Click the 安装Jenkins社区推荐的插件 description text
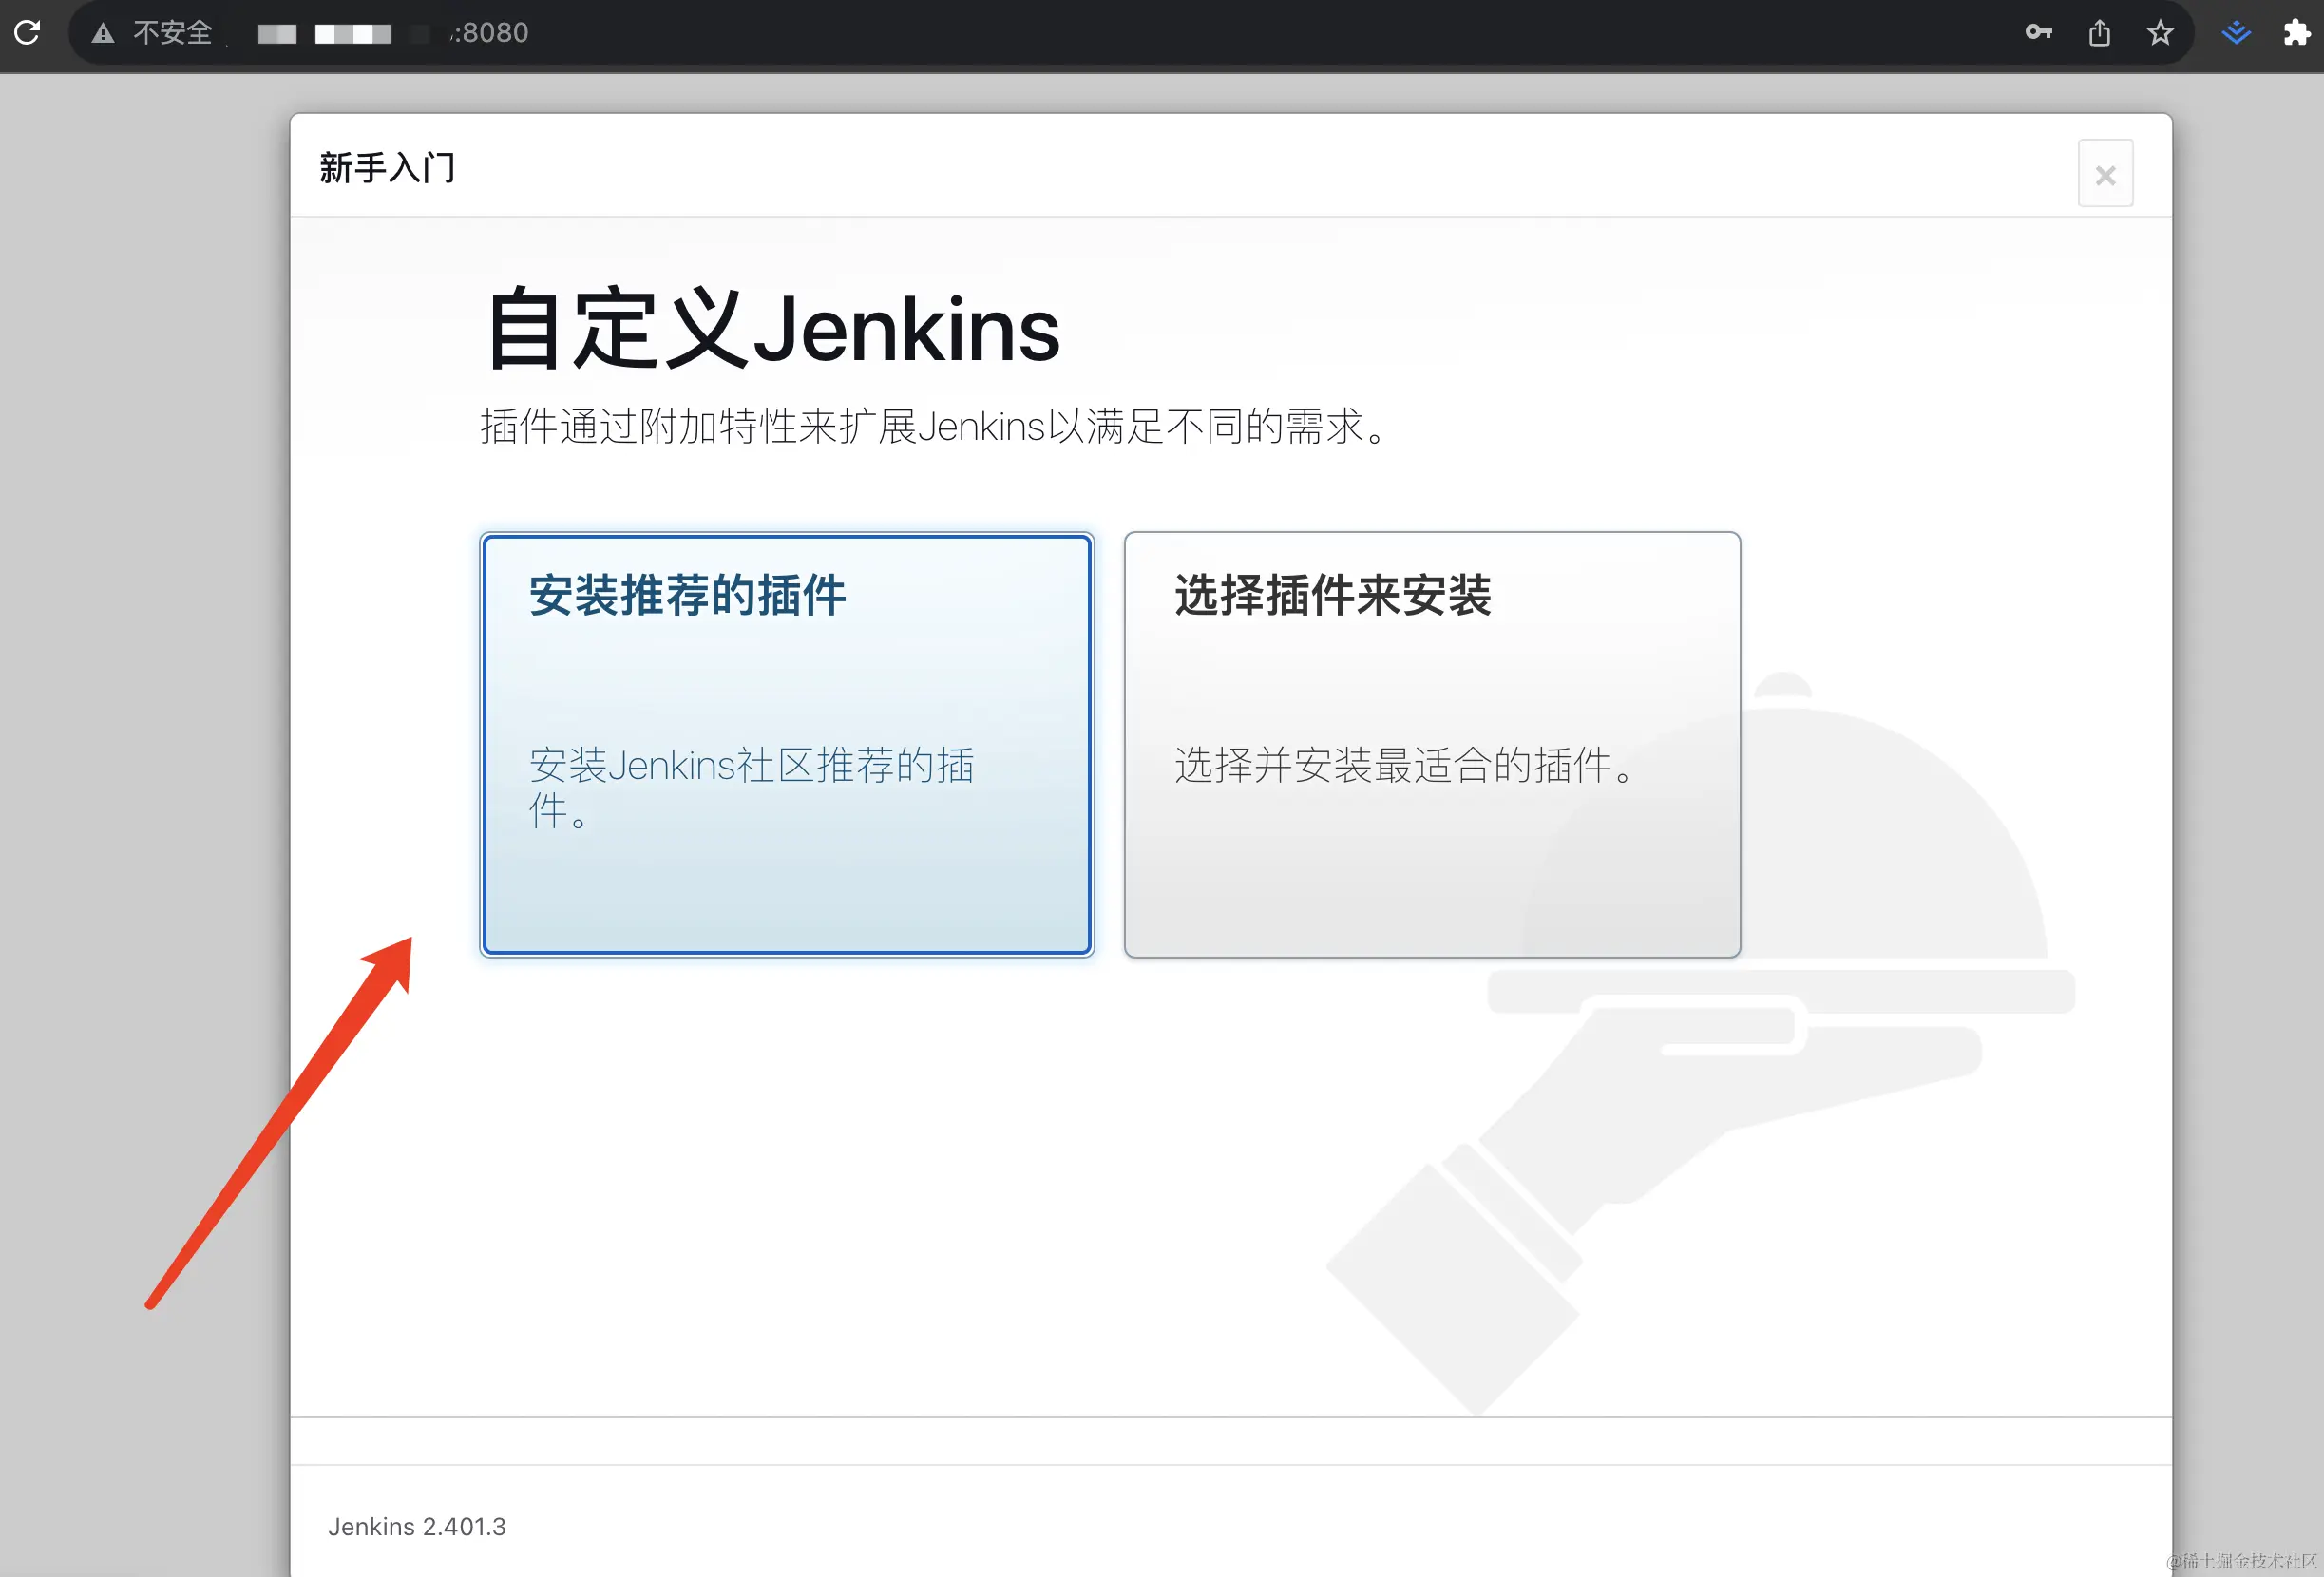2324x1577 pixels. point(750,766)
